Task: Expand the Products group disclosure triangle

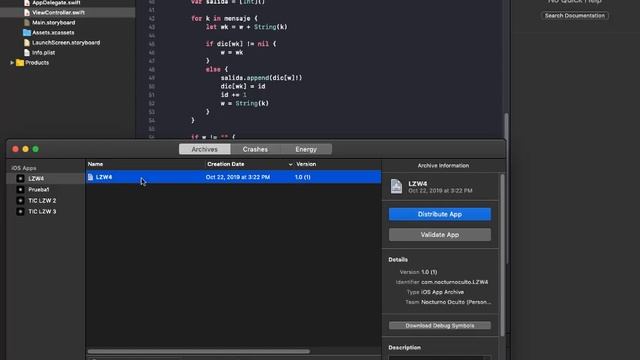Action: click(x=12, y=63)
